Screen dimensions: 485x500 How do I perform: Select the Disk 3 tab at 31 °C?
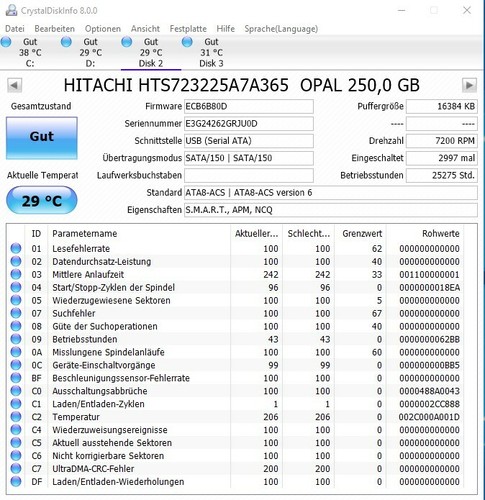coord(211,52)
